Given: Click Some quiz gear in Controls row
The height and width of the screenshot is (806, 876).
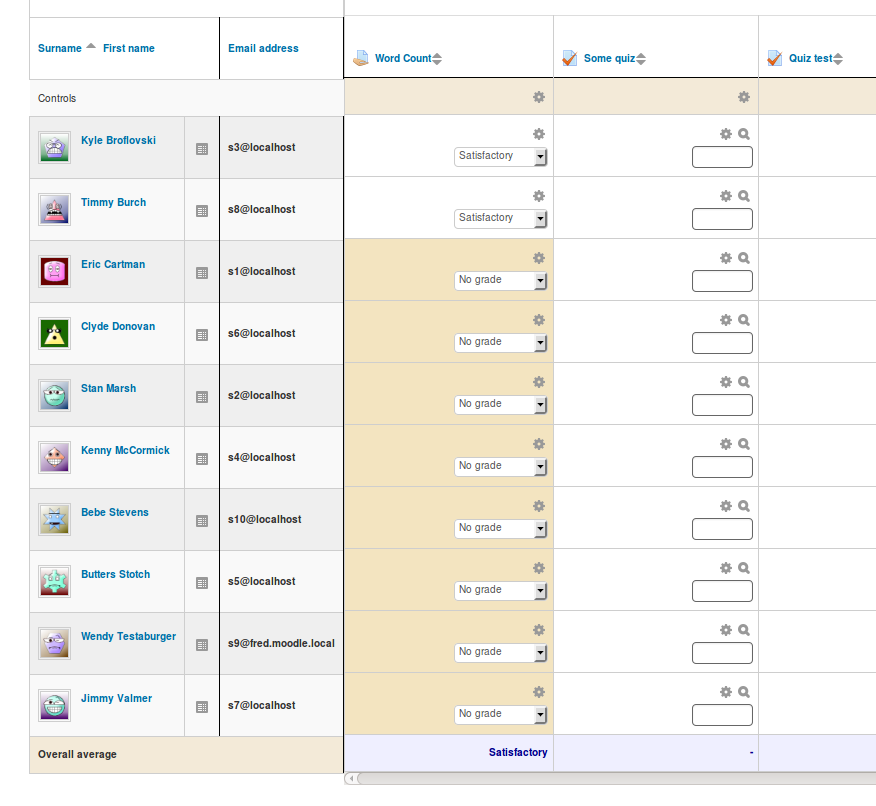Looking at the screenshot, I should point(744,97).
